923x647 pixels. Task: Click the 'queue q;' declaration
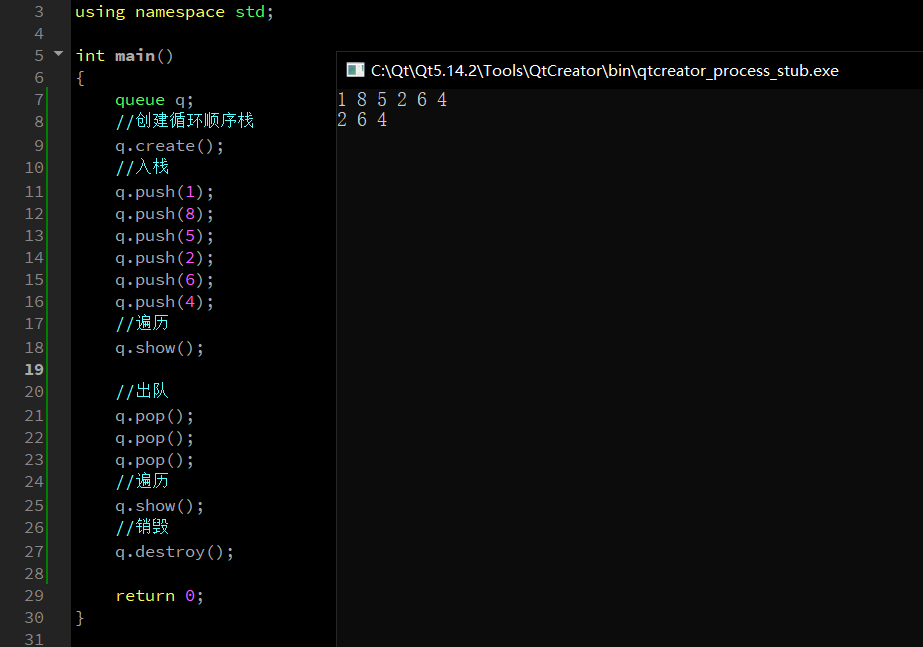point(154,100)
